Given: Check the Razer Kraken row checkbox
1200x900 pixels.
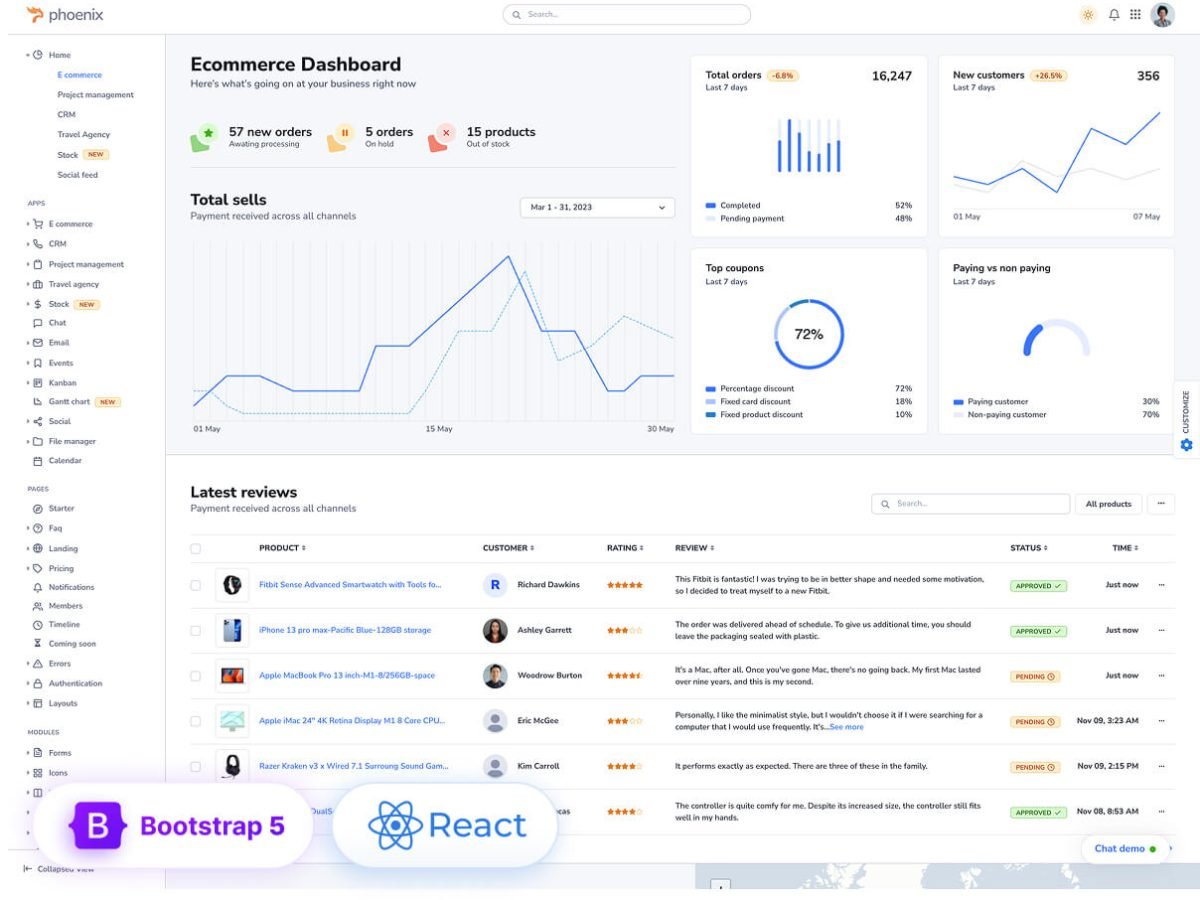Looking at the screenshot, I should tap(195, 766).
